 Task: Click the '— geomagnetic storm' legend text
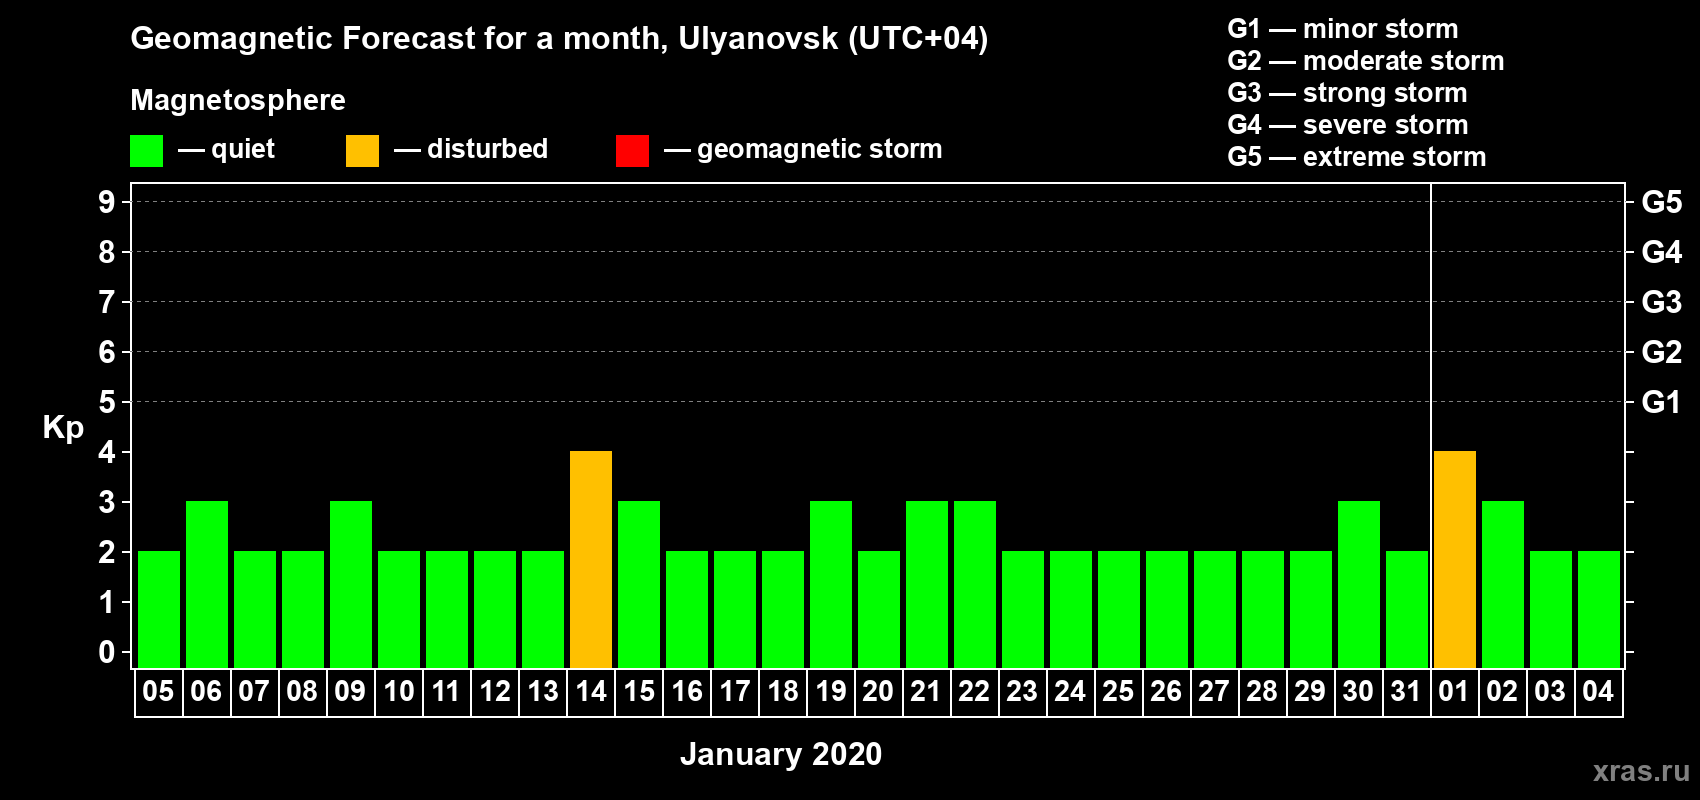pyautogui.click(x=803, y=150)
